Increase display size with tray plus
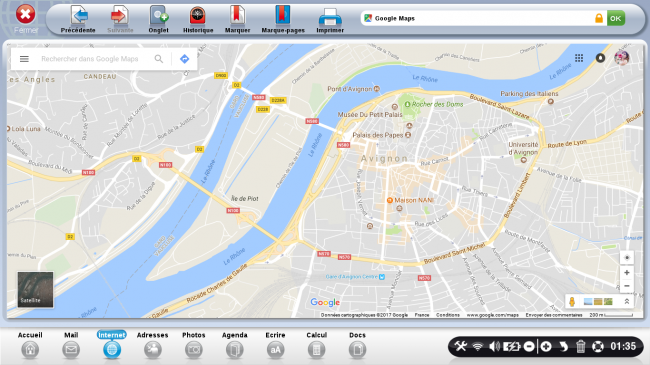This screenshot has width=650, height=365. coord(546,346)
